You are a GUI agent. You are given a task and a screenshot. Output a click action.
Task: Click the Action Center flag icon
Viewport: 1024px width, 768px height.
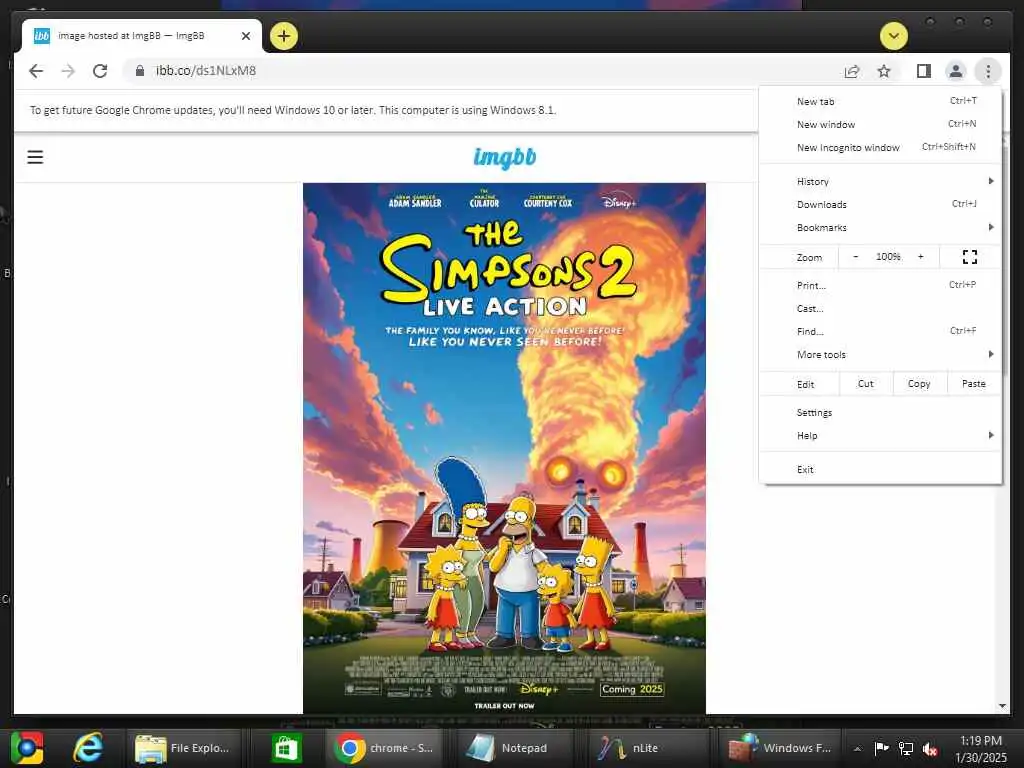tap(882, 748)
